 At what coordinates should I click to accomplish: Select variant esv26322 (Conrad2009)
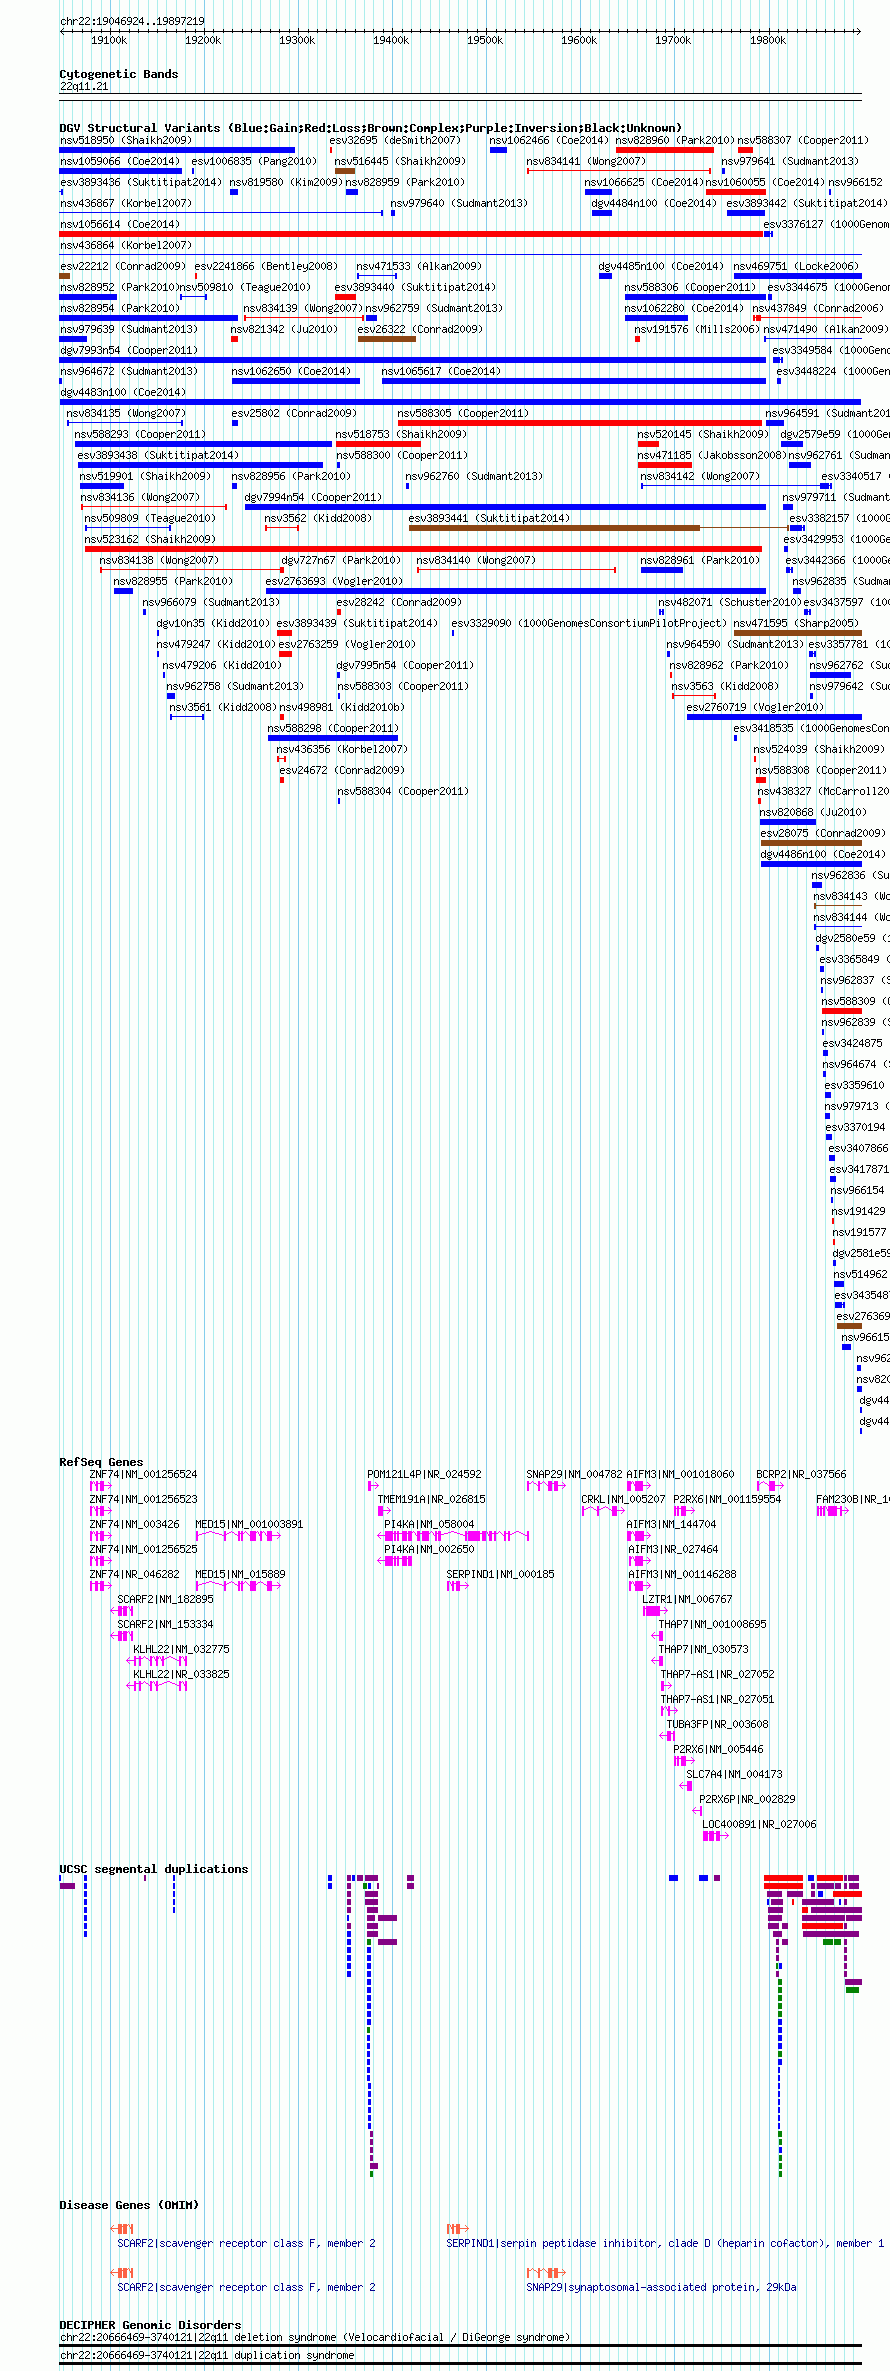387,339
